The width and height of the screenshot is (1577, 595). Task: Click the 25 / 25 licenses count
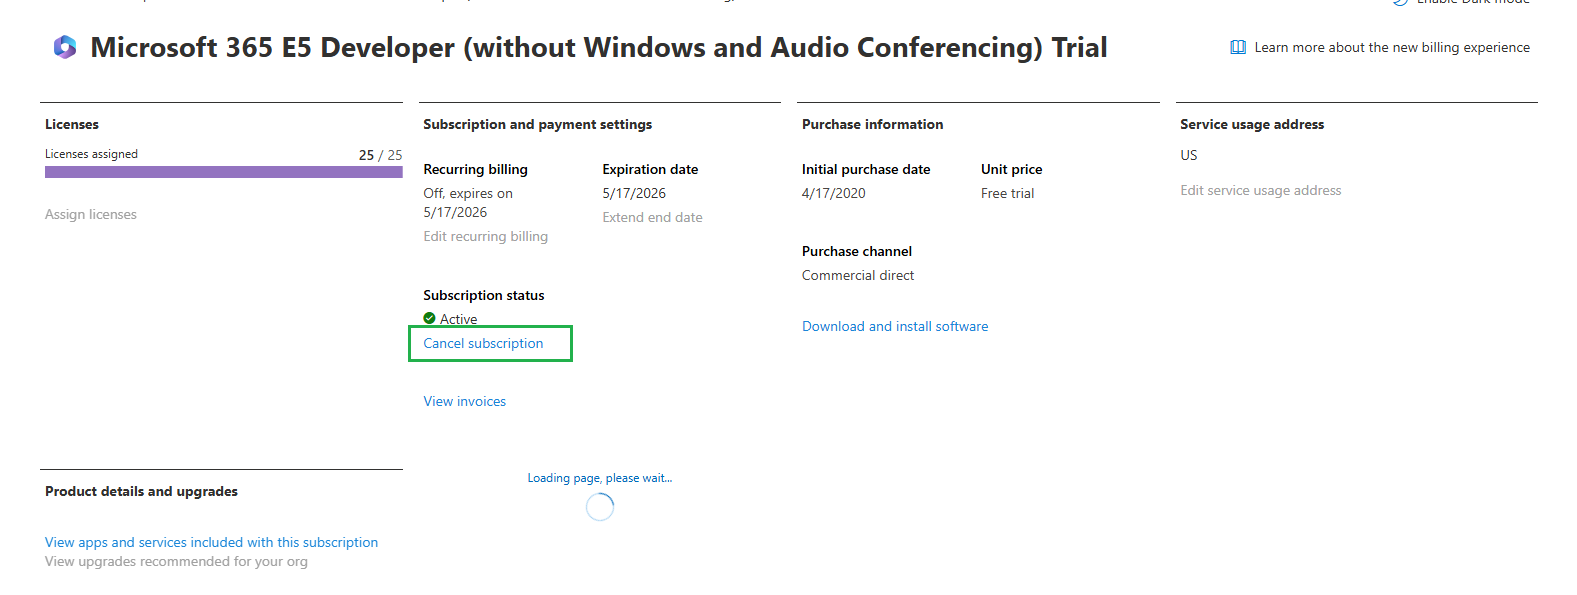[380, 155]
